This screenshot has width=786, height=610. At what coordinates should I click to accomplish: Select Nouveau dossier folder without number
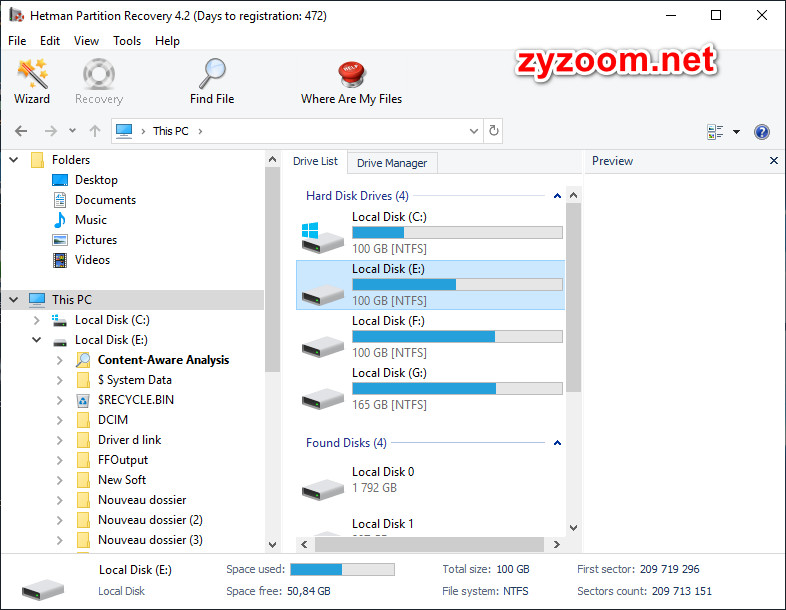[x=142, y=500]
